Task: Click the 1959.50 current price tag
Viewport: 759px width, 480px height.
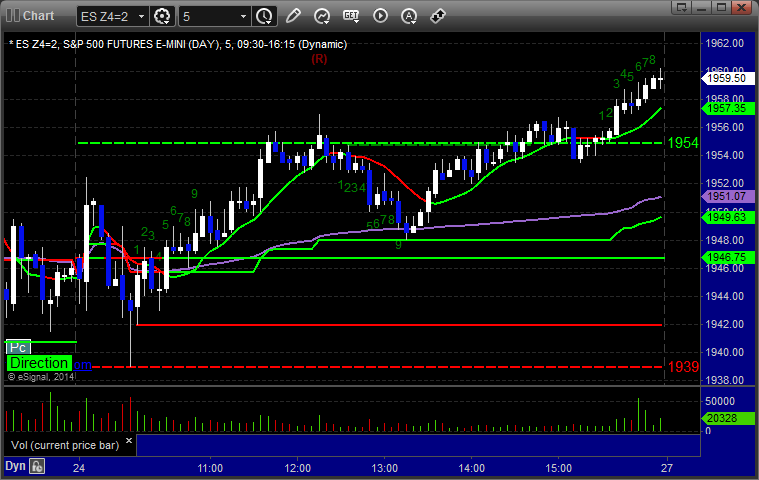Action: pyautogui.click(x=728, y=78)
